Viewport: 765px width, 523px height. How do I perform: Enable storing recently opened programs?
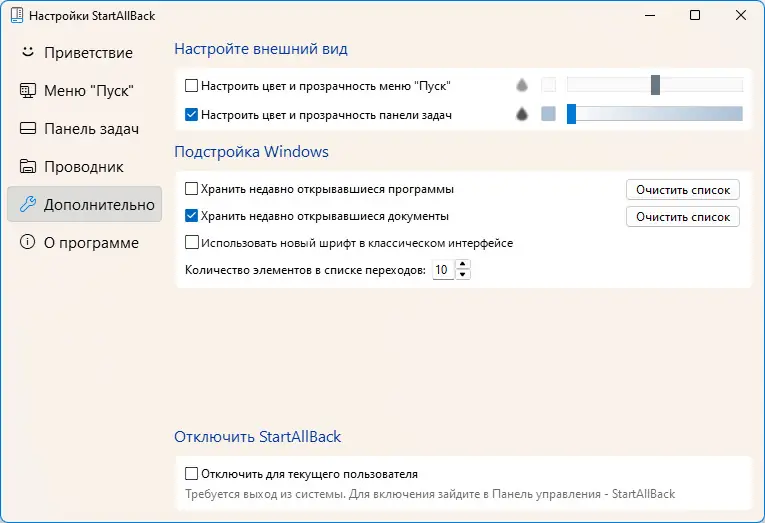point(192,189)
